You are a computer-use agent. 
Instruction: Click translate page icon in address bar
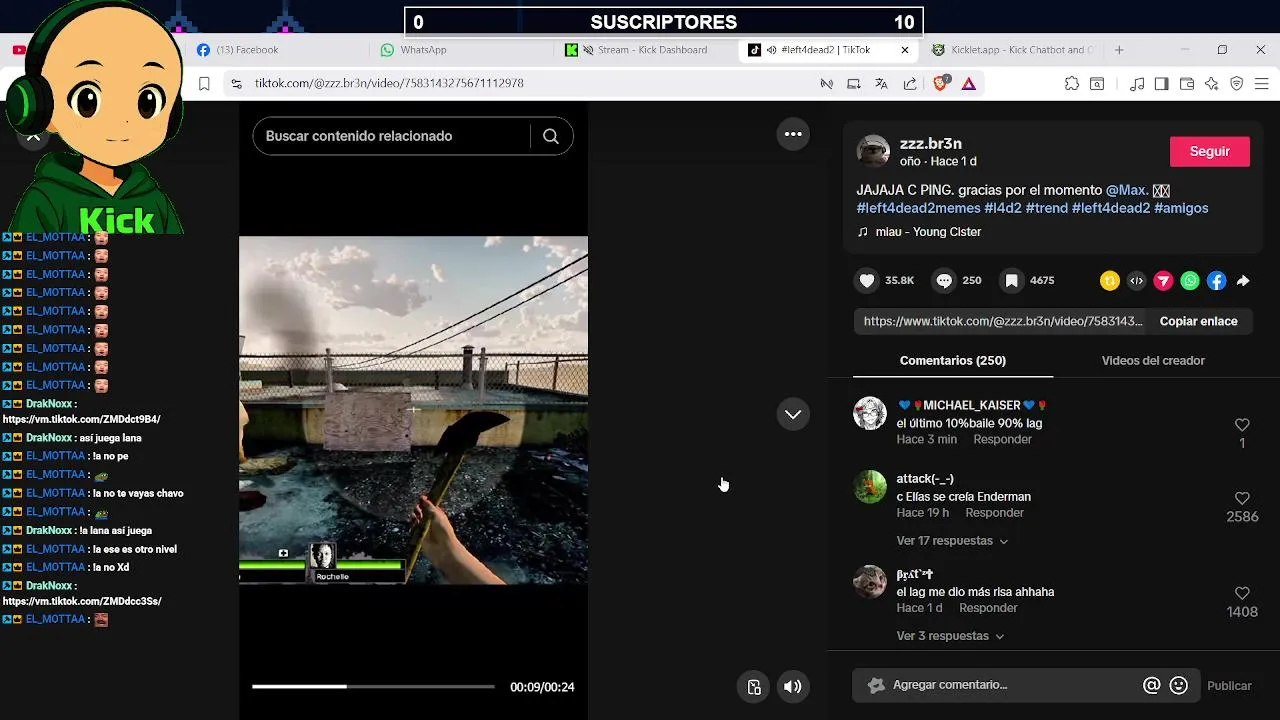pyautogui.click(x=881, y=84)
